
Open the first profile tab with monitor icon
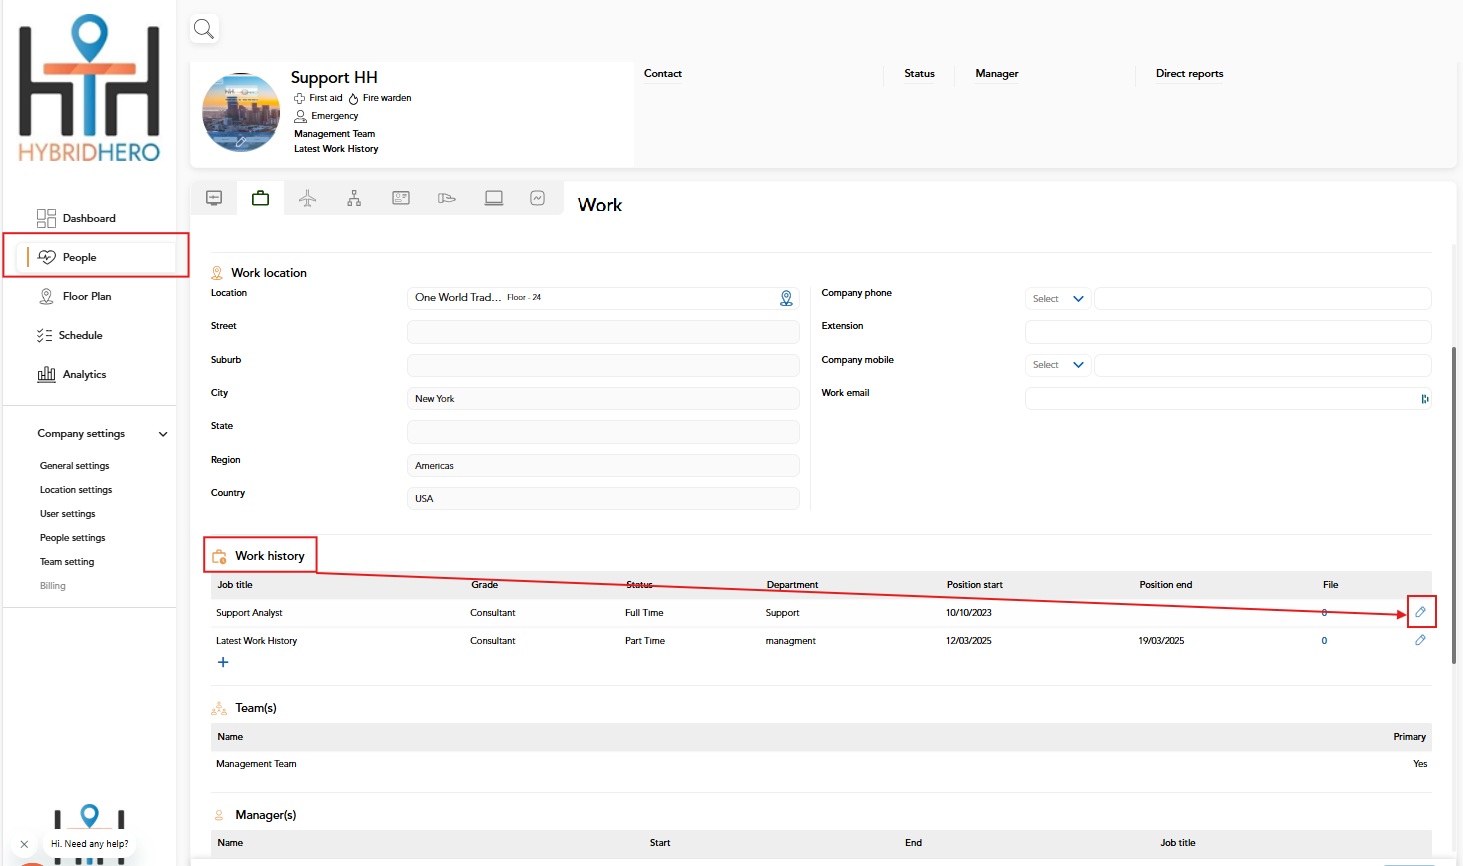tap(214, 198)
